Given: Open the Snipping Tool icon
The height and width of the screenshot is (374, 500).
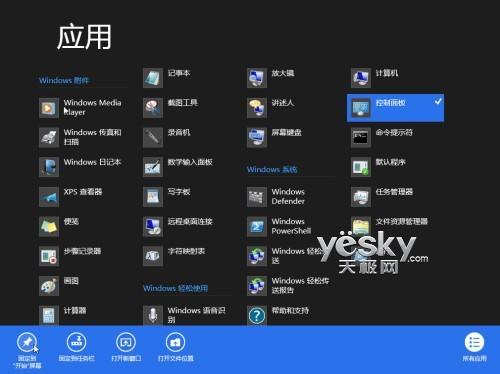Looking at the screenshot, I should [x=153, y=108].
